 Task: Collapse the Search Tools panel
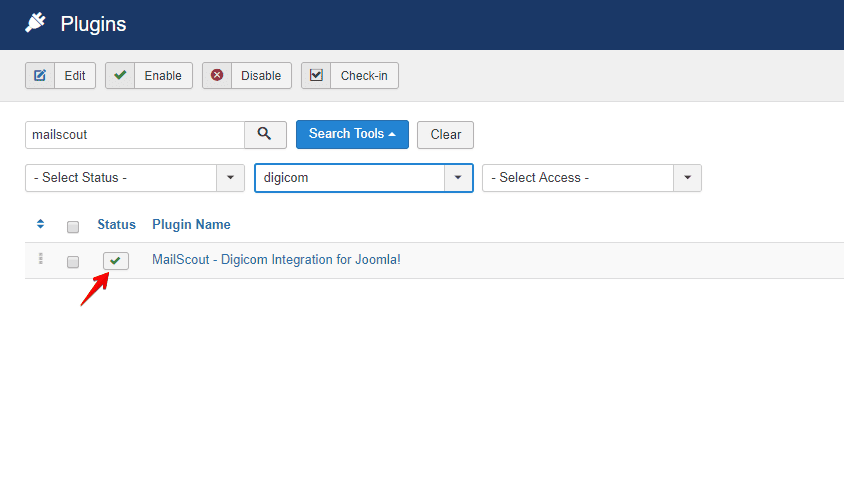tap(352, 134)
